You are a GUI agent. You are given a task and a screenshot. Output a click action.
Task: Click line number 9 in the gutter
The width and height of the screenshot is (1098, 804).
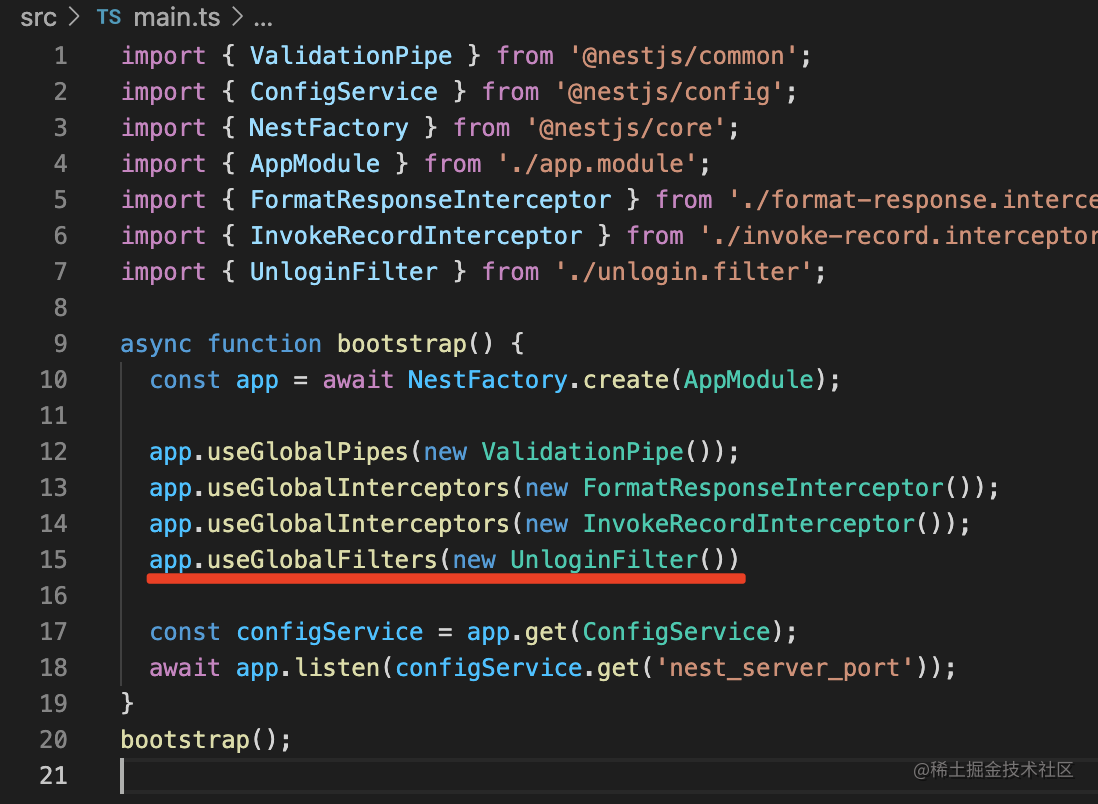coord(60,343)
